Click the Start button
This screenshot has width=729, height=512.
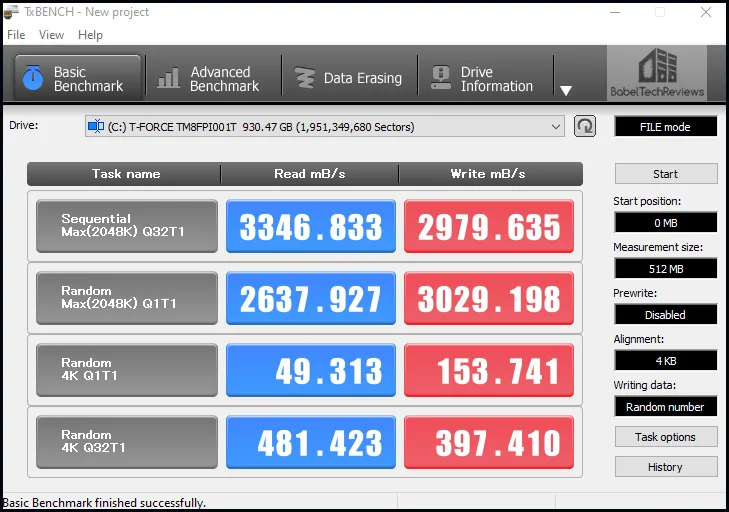tap(666, 174)
